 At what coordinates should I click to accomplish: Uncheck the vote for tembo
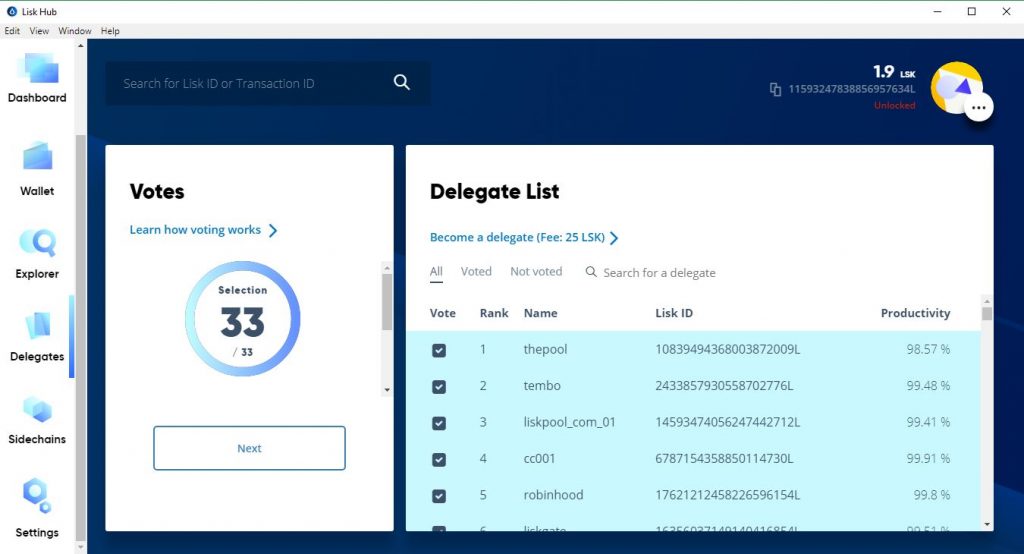439,387
